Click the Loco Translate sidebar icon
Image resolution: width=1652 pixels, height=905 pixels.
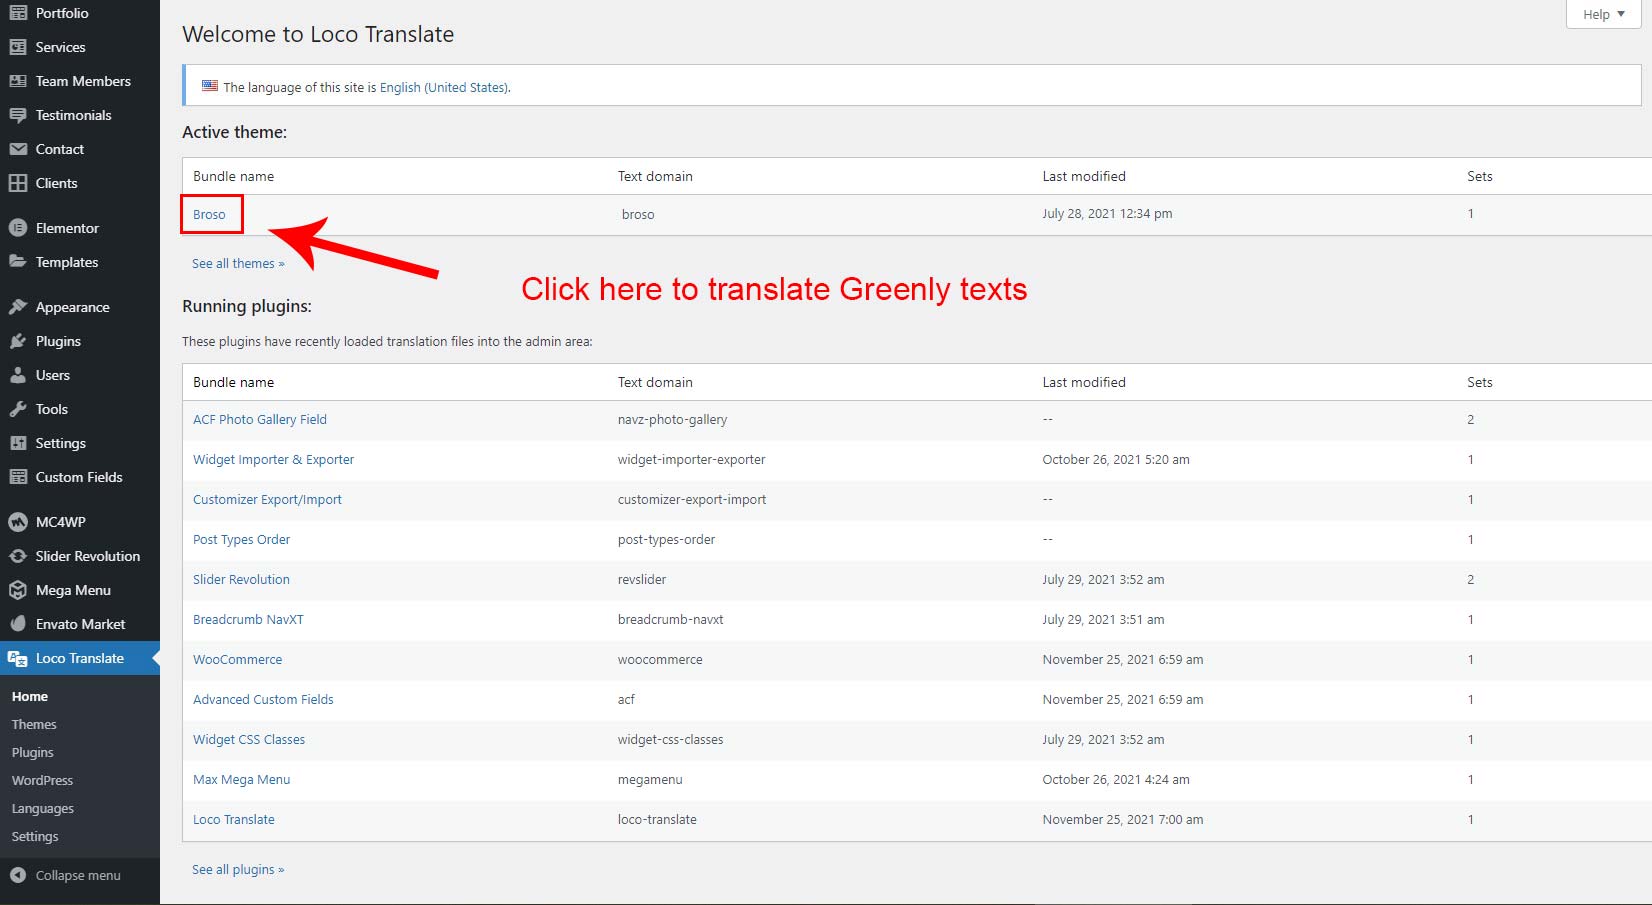point(18,658)
